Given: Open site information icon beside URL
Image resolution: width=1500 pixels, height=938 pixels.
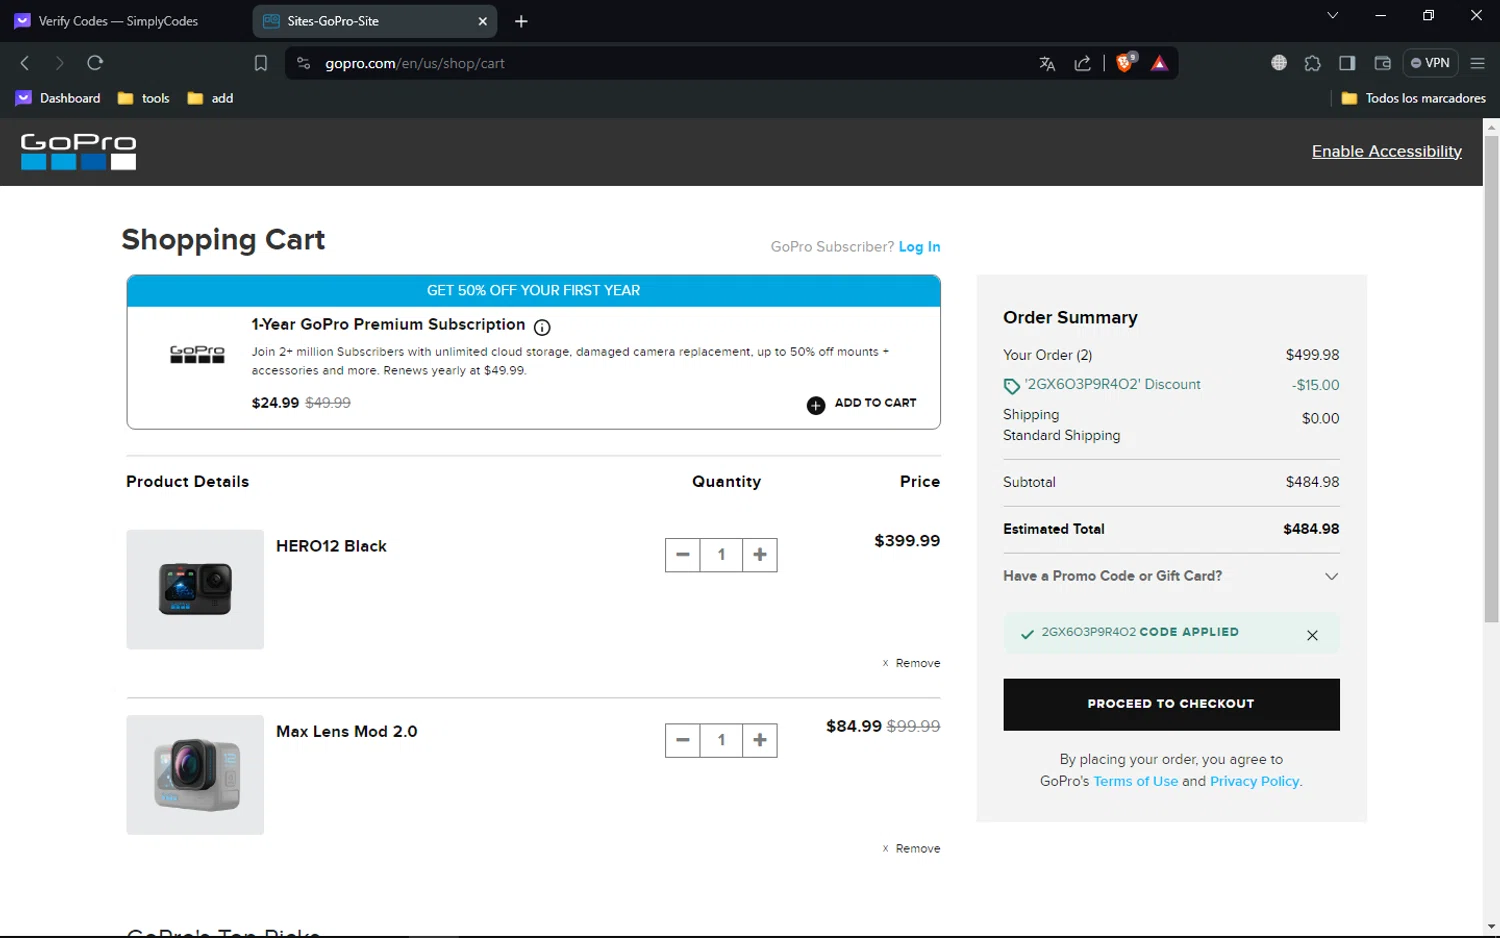Looking at the screenshot, I should [x=304, y=63].
